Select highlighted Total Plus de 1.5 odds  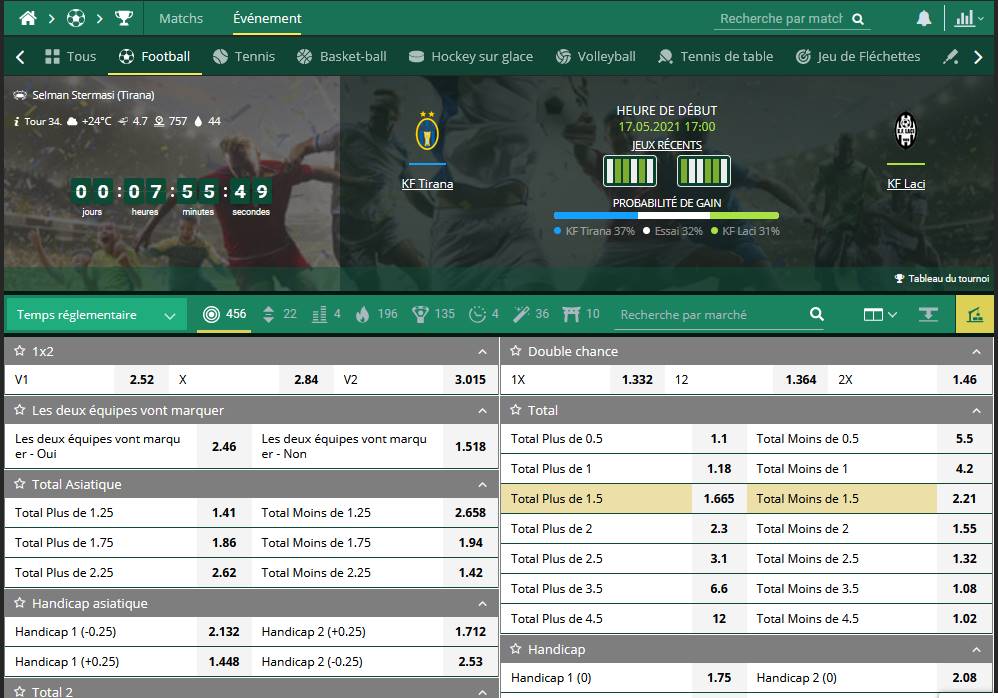718,498
